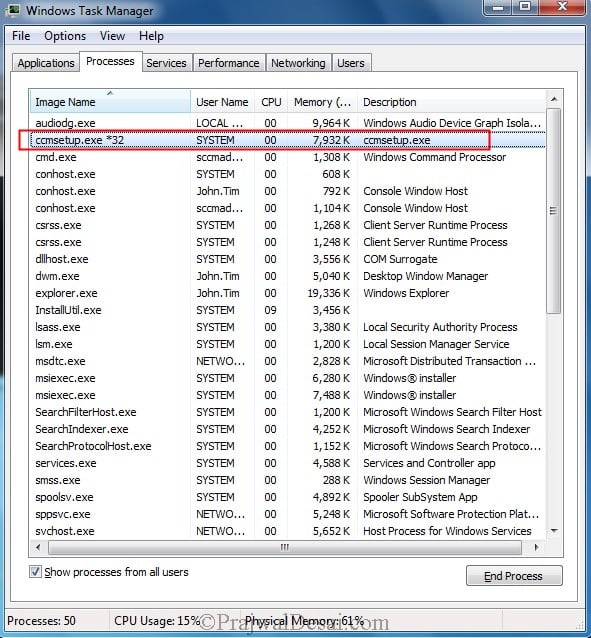Image resolution: width=591 pixels, height=638 pixels.
Task: Click the Processes: 50 status entry
Action: pos(42,621)
